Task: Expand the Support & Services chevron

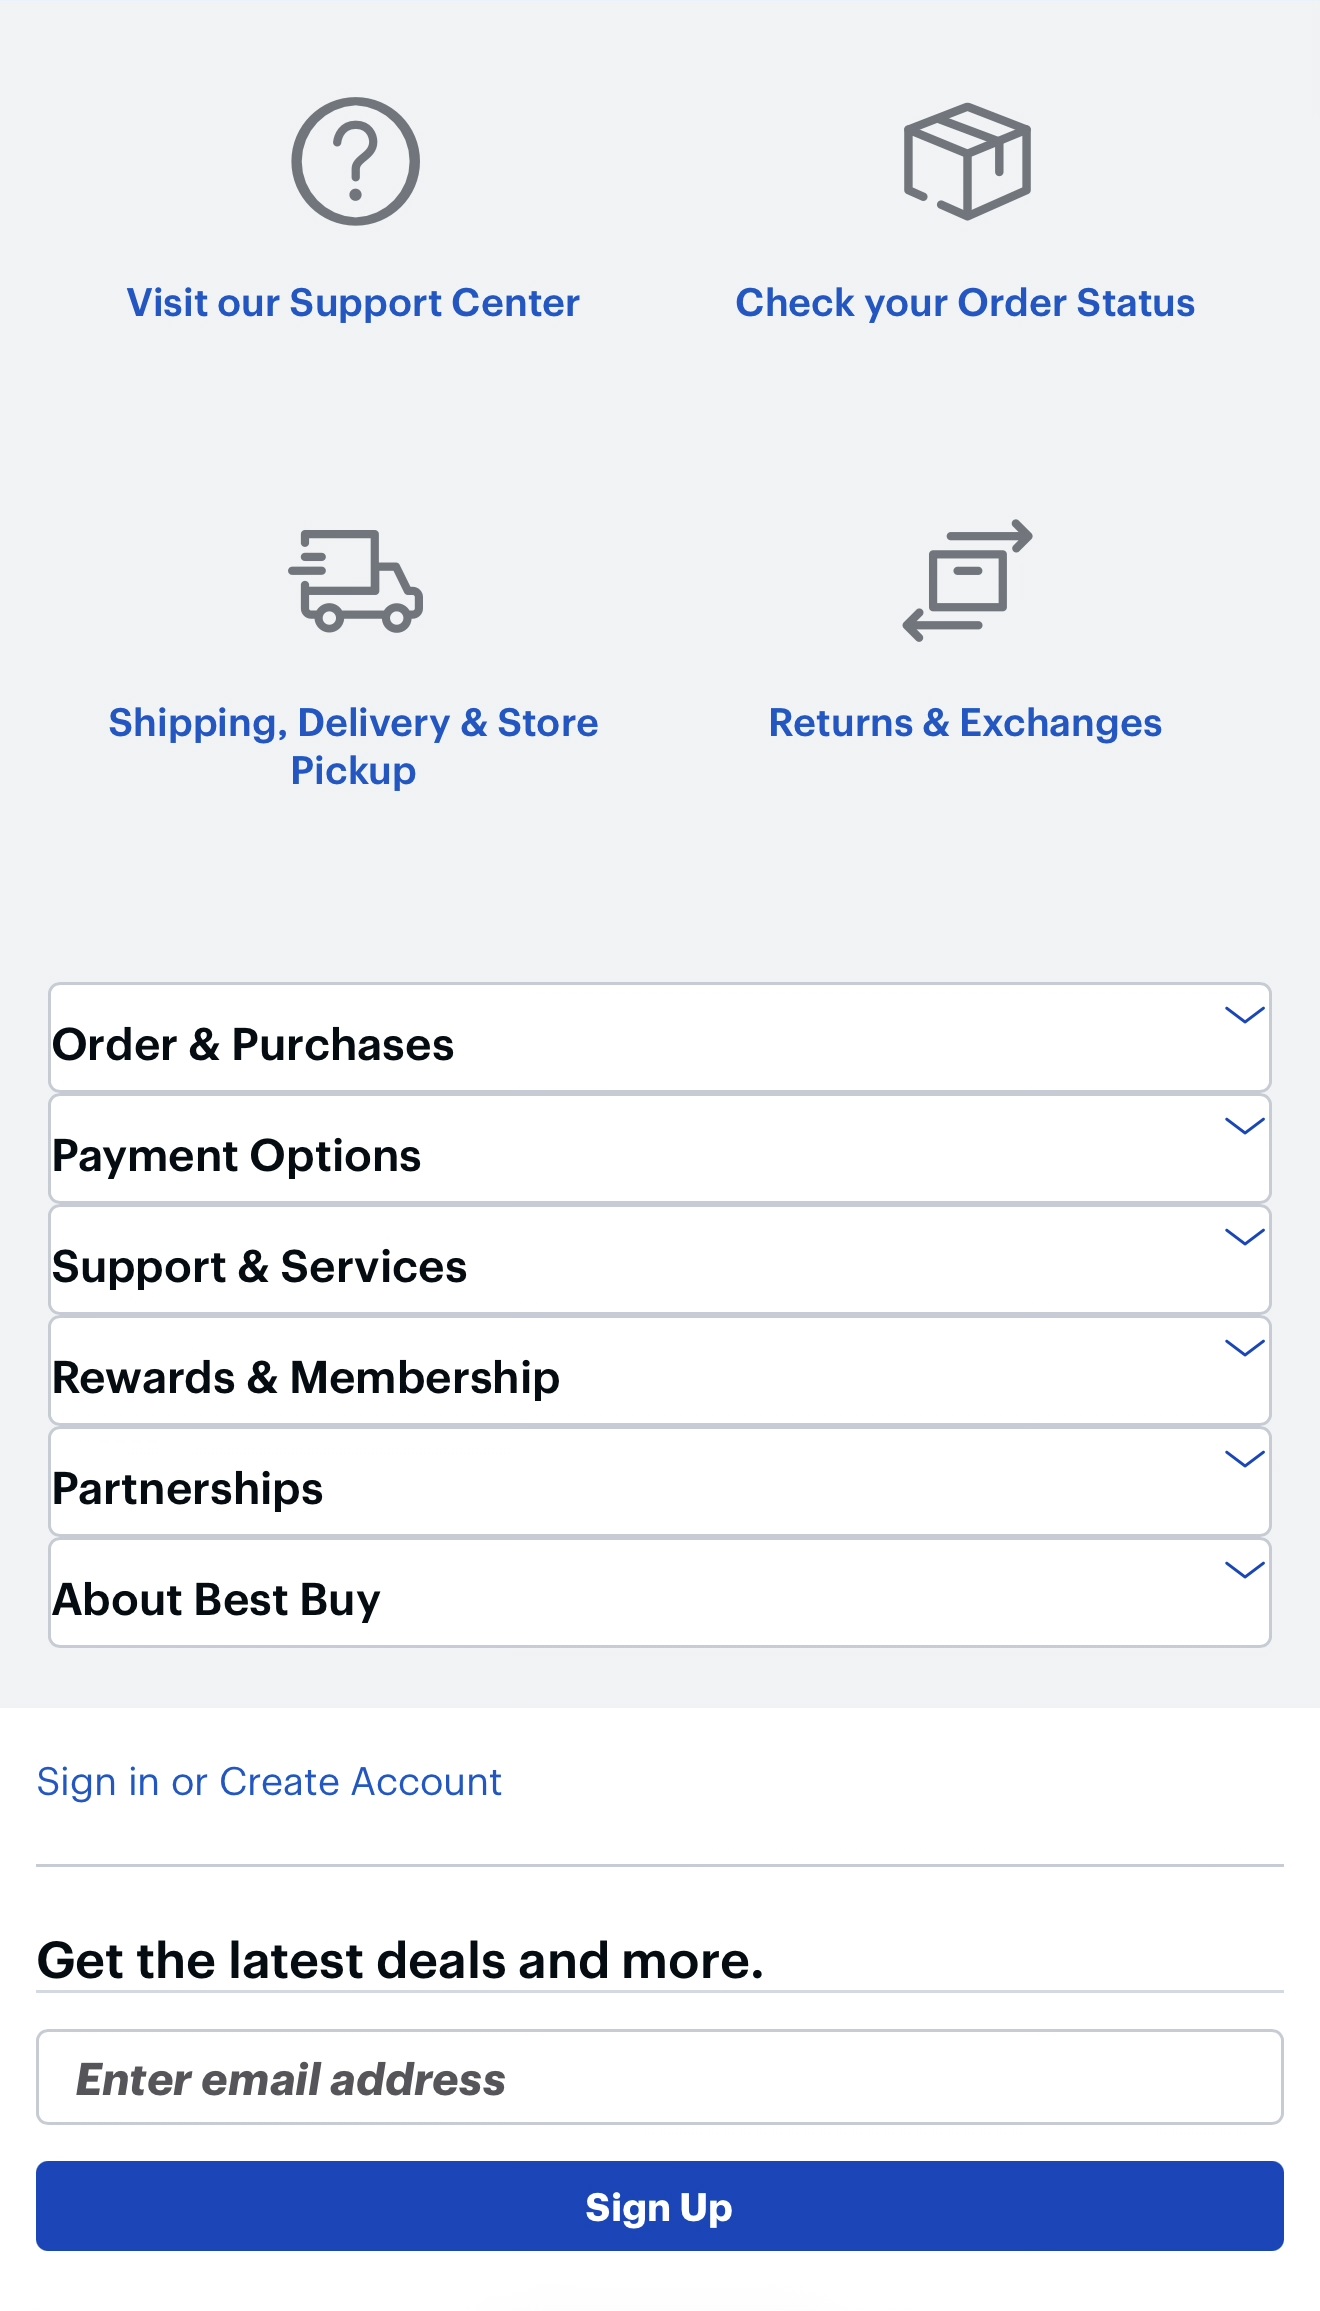Action: click(x=1244, y=1237)
